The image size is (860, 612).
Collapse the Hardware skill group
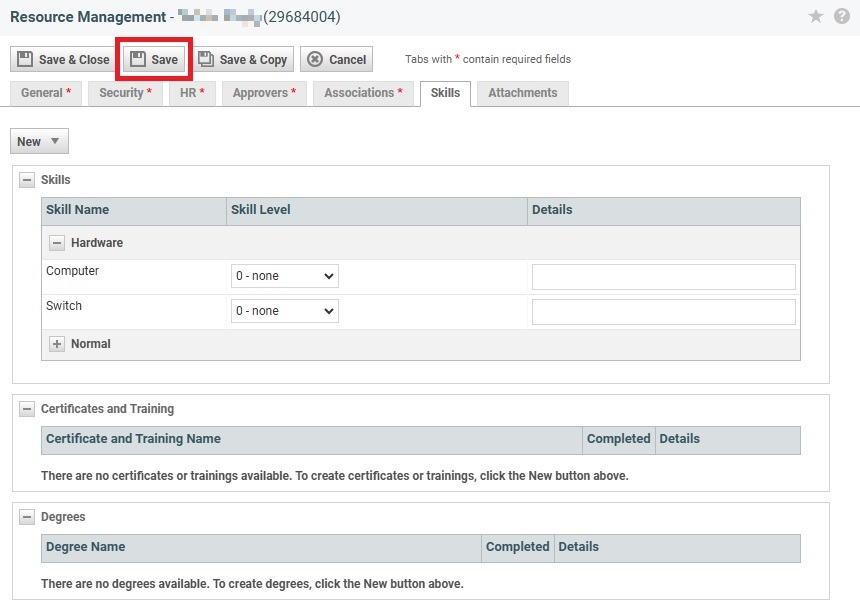(x=57, y=243)
